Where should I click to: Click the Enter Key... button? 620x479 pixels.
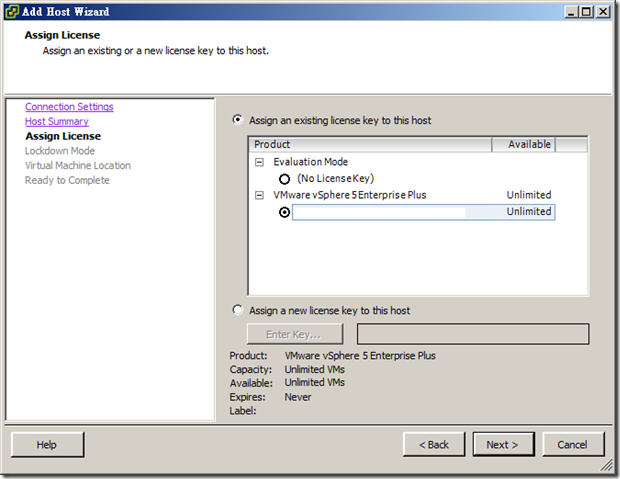click(x=295, y=334)
